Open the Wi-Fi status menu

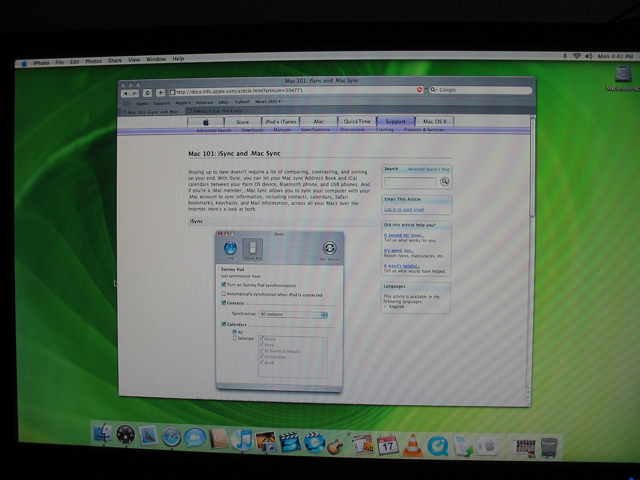pyautogui.click(x=576, y=56)
